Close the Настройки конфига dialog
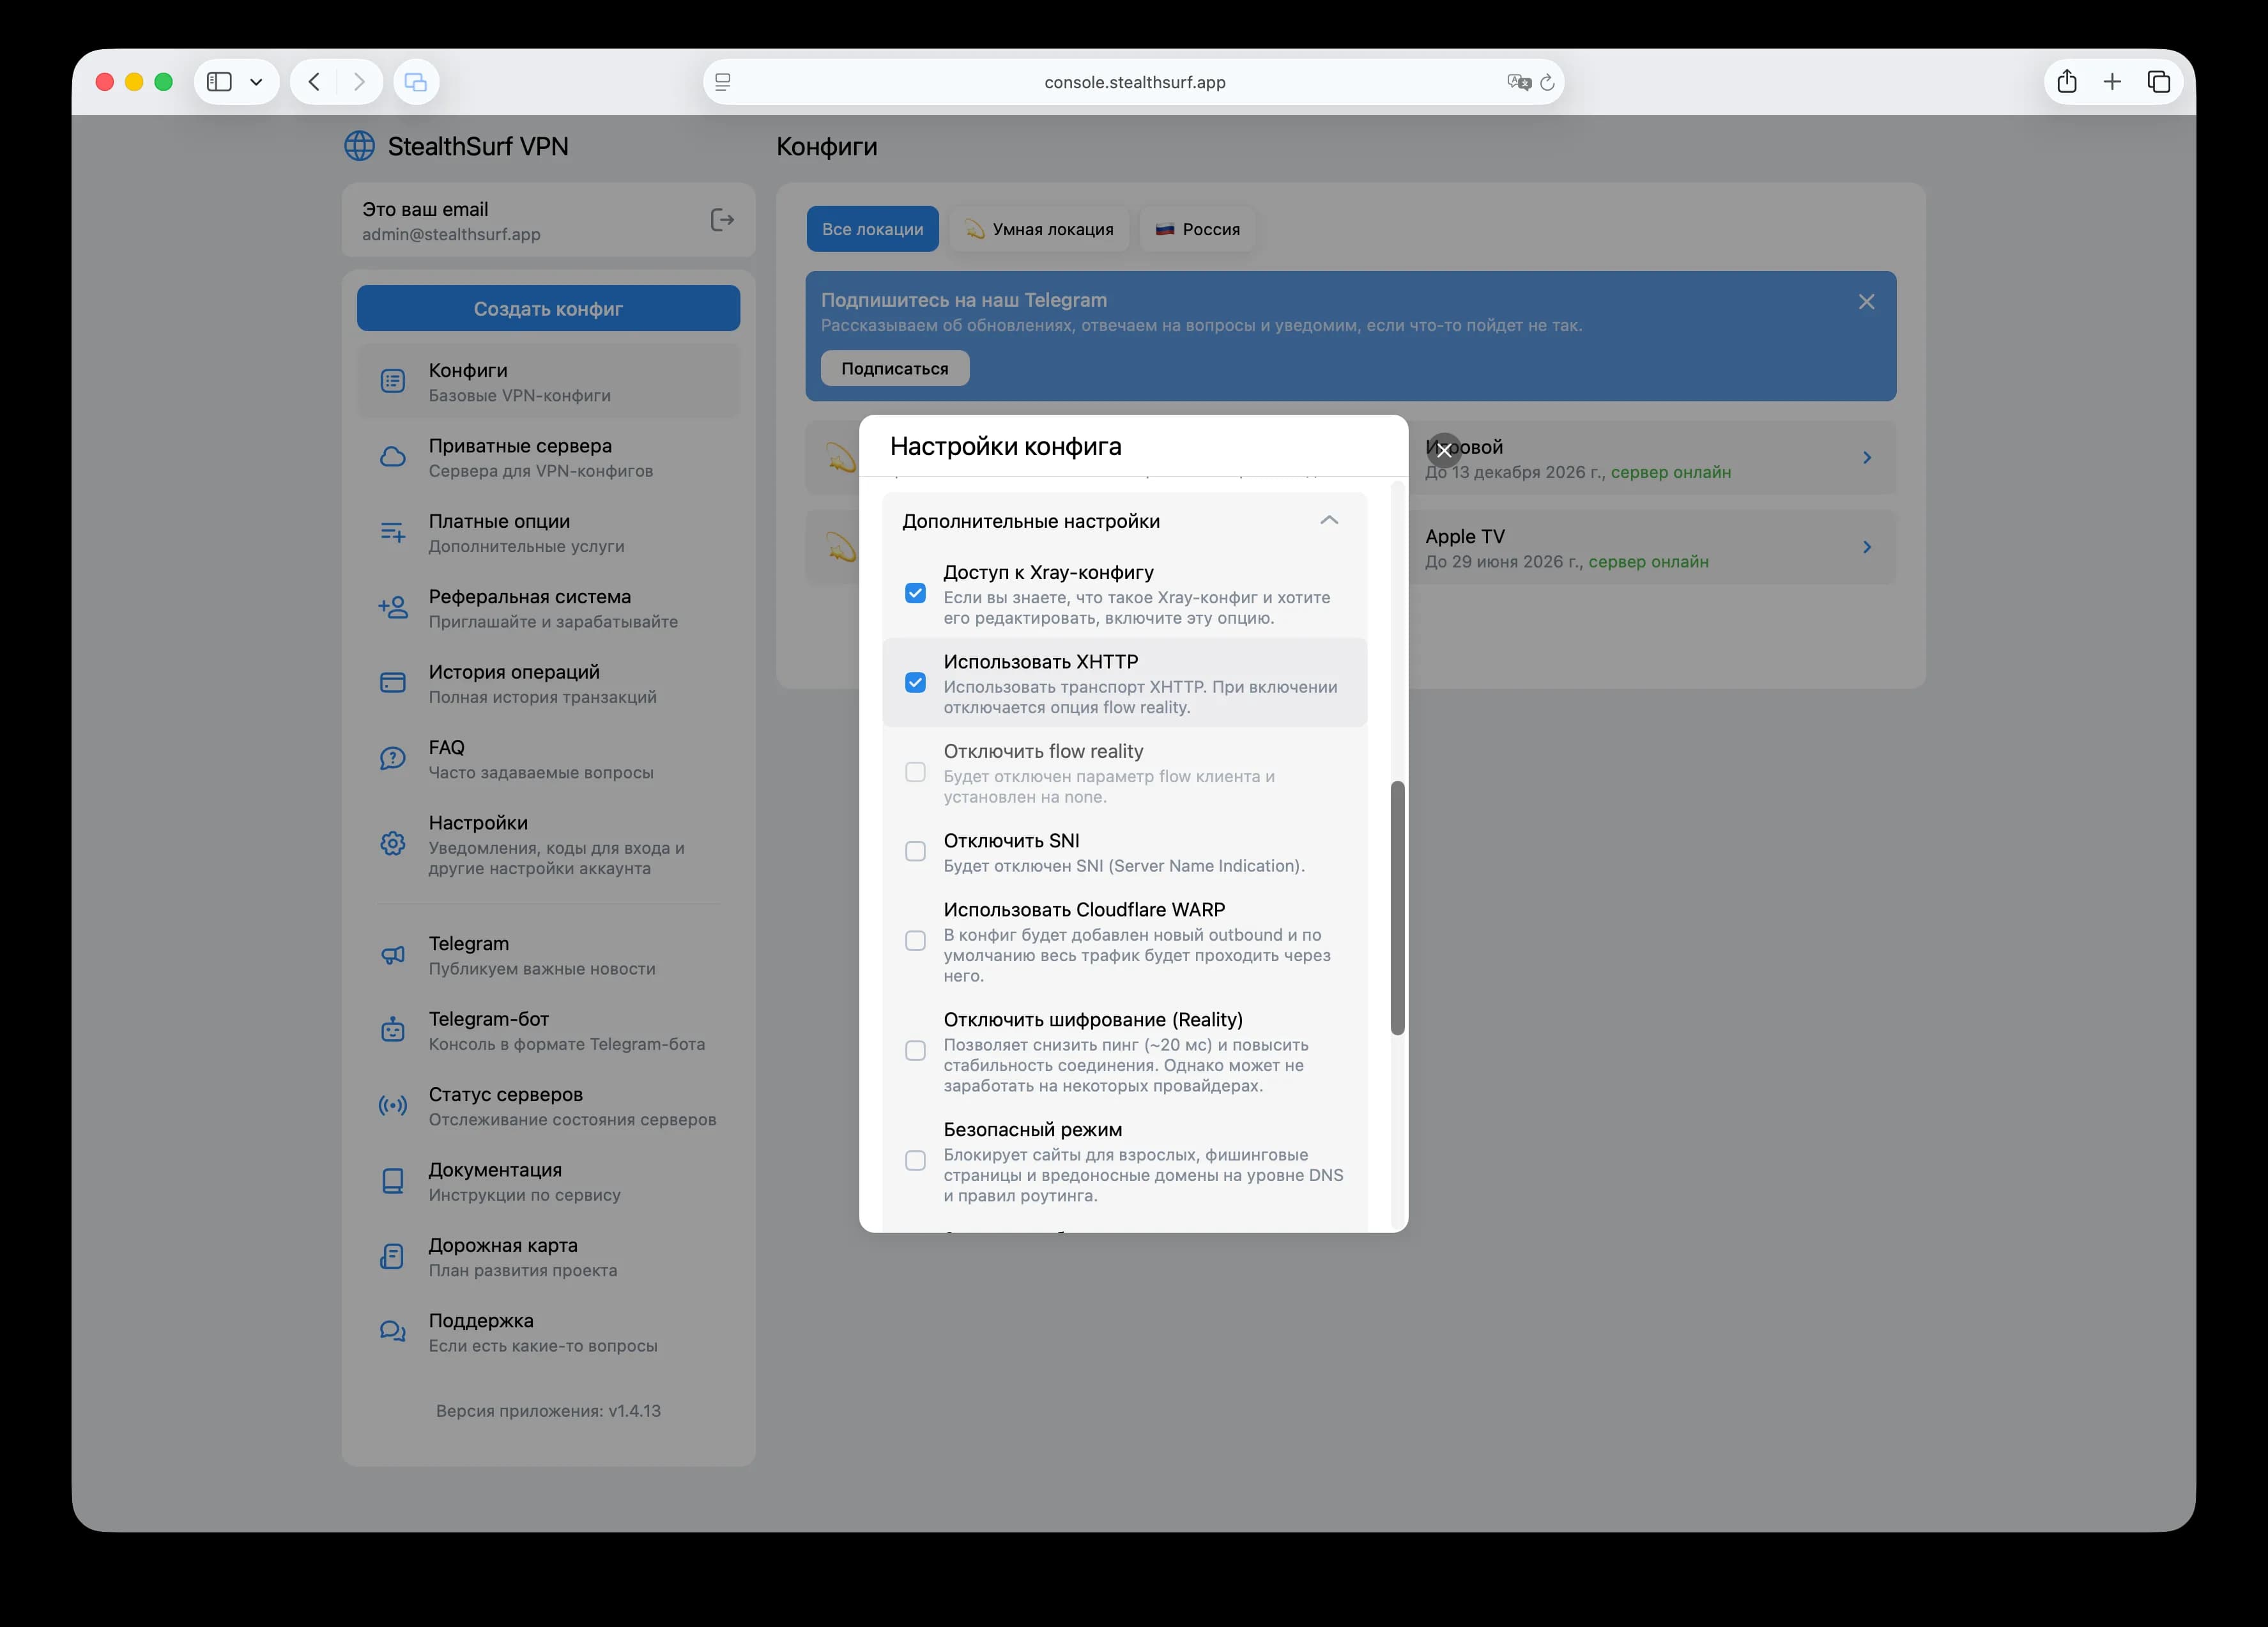This screenshot has height=1627, width=2268. pyautogui.click(x=1443, y=450)
